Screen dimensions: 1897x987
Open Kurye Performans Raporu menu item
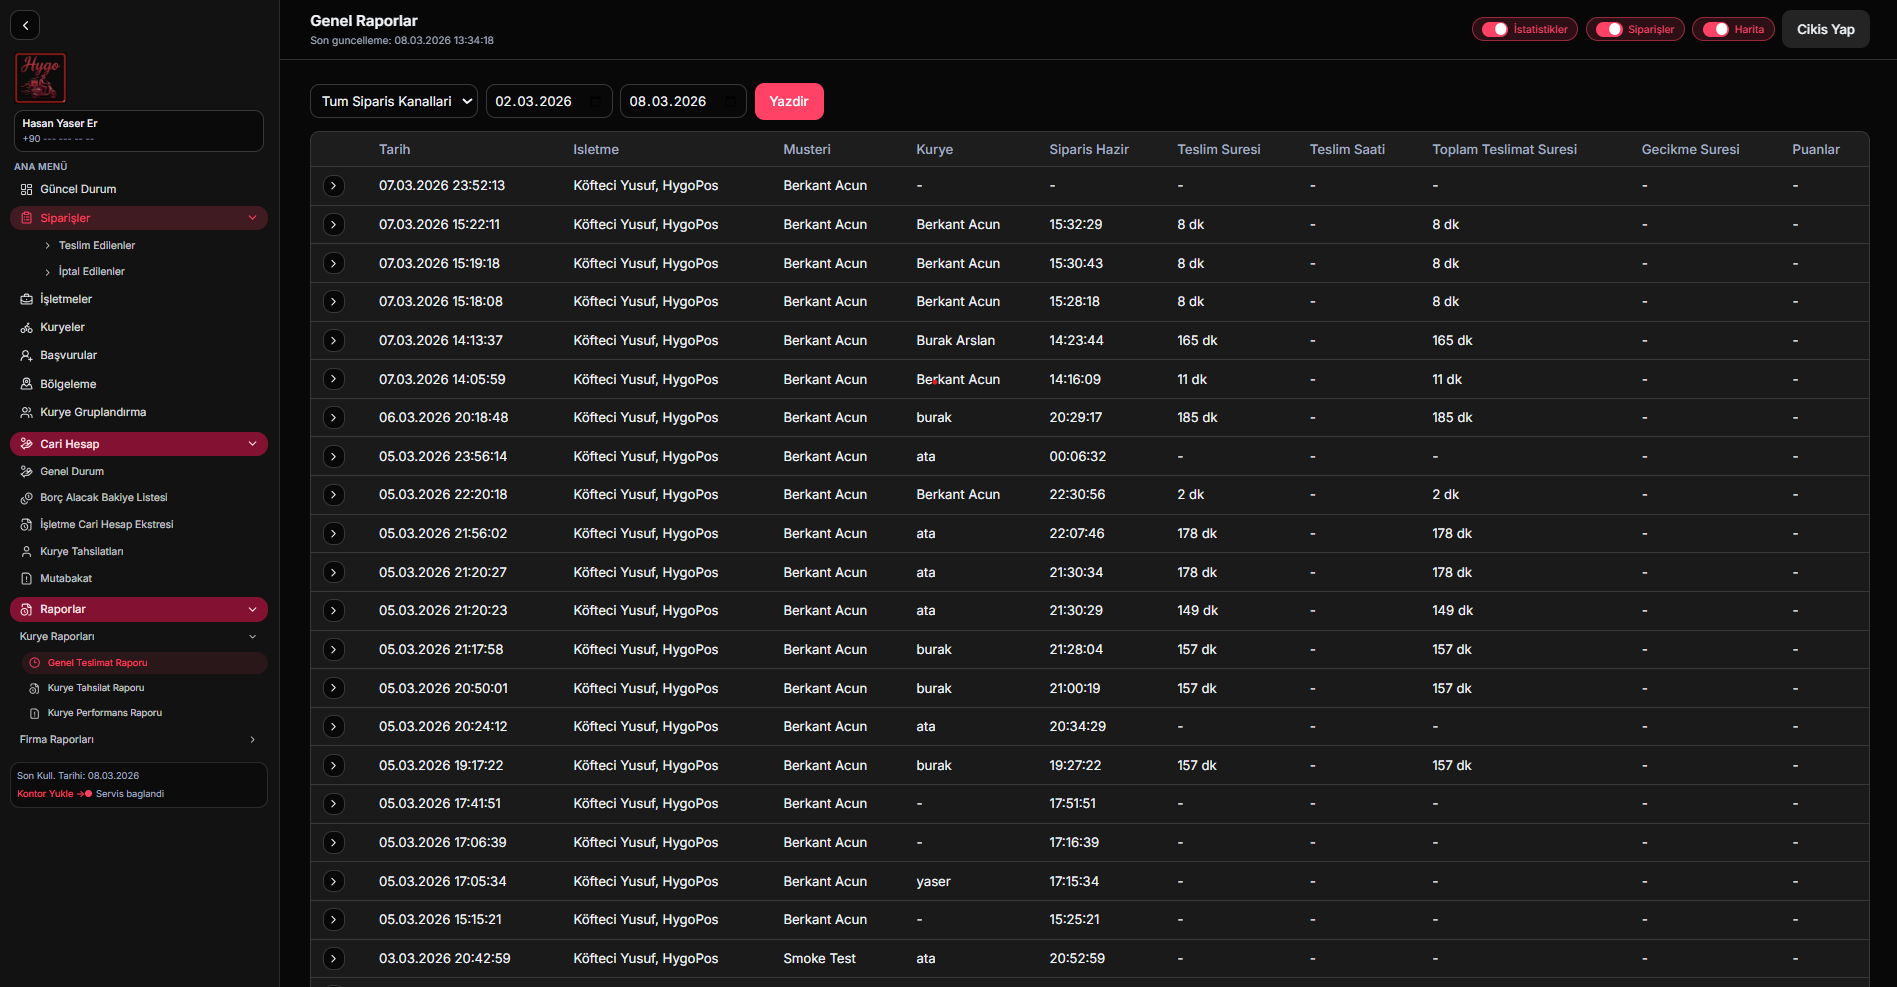[104, 713]
